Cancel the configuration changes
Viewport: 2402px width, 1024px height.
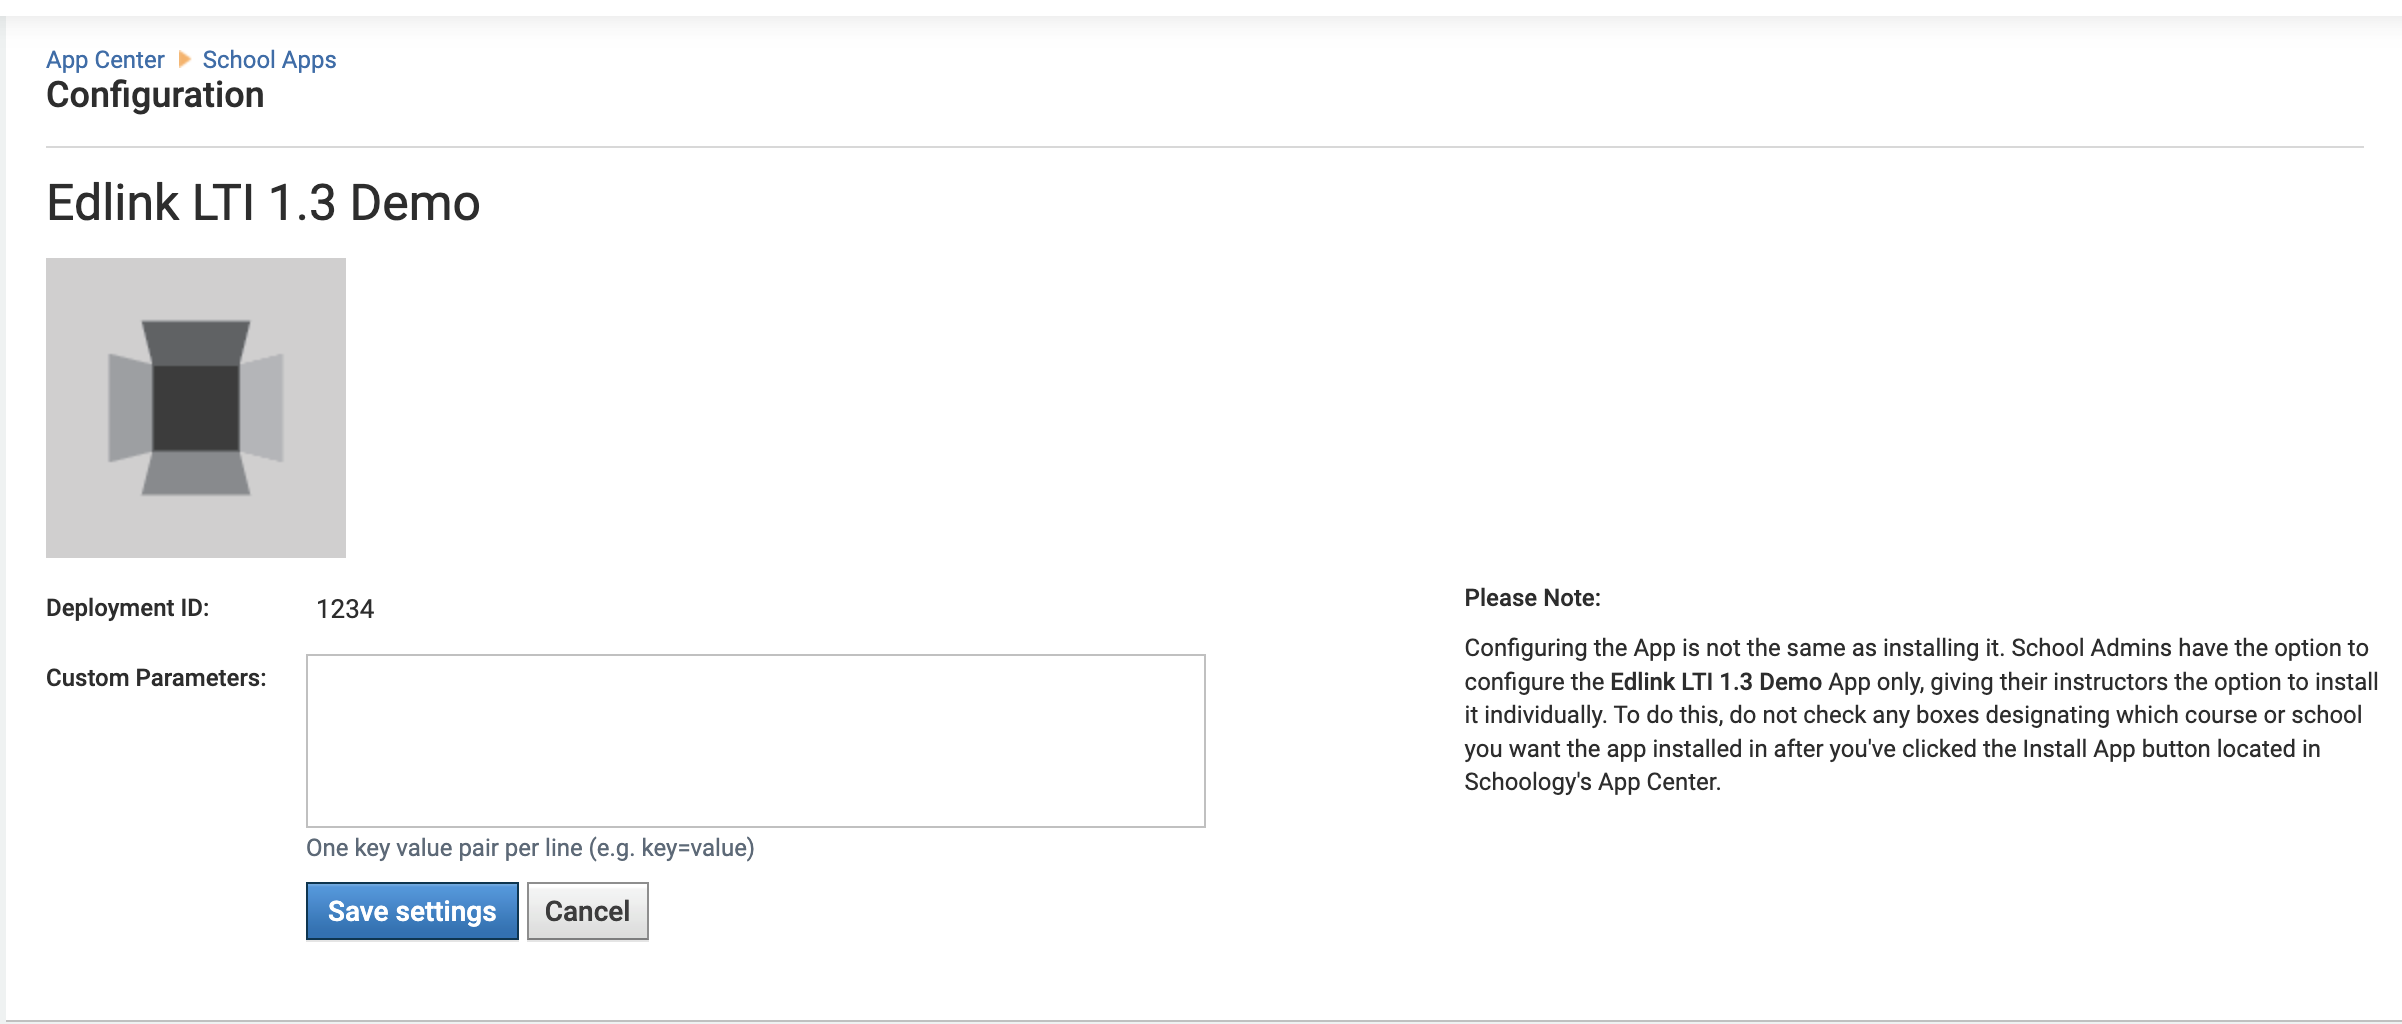pyautogui.click(x=587, y=911)
